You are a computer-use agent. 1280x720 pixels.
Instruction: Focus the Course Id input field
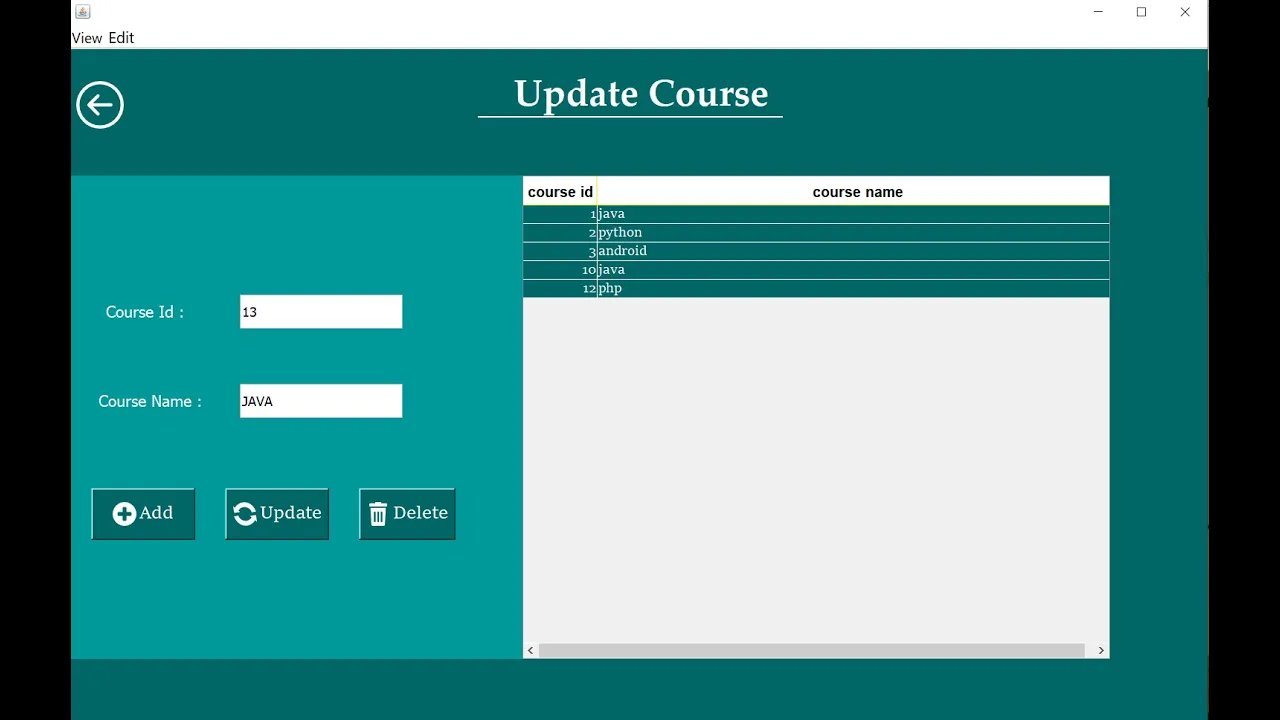[x=321, y=312]
